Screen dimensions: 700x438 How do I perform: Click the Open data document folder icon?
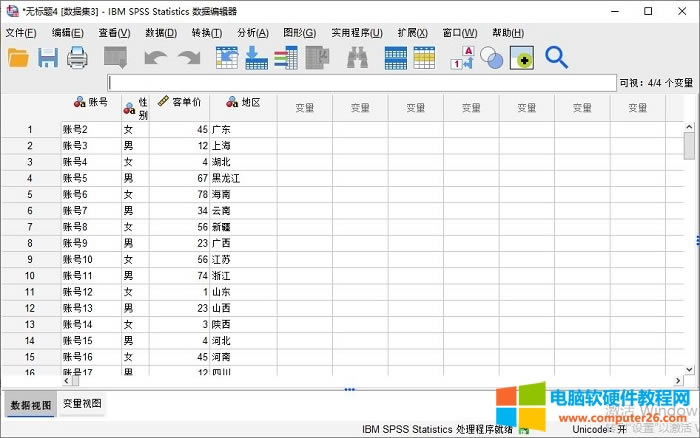[x=18, y=58]
